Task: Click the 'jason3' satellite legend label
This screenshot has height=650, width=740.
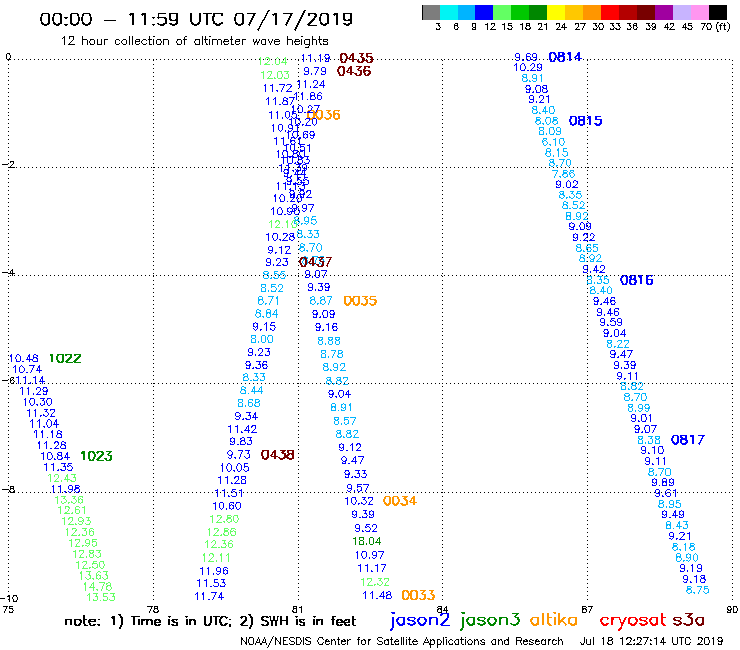Action: pos(490,620)
